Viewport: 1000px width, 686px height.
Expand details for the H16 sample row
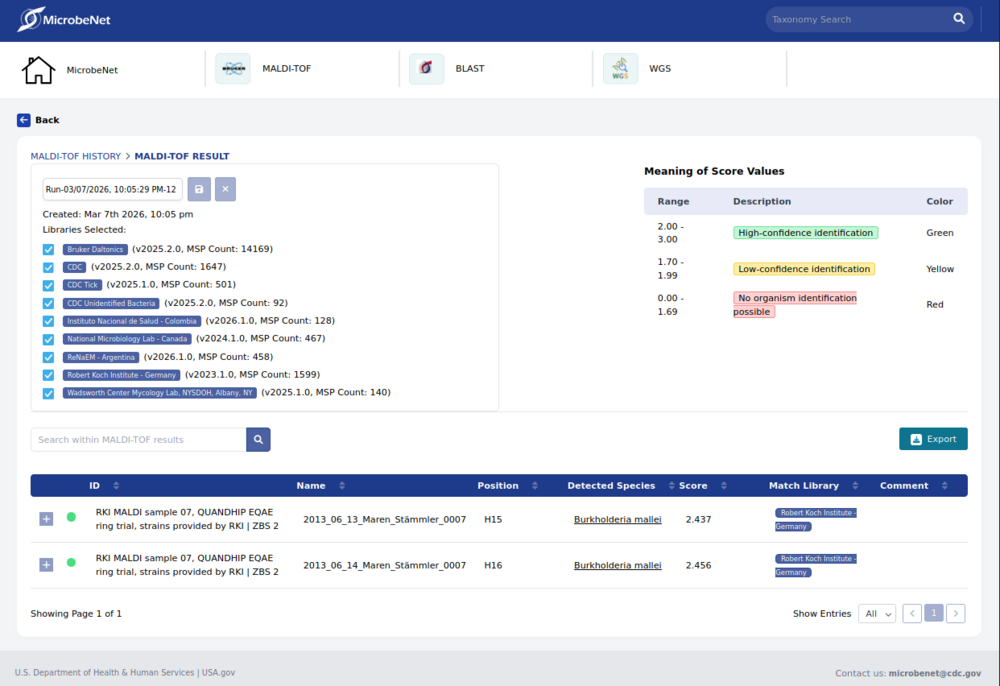click(45, 565)
